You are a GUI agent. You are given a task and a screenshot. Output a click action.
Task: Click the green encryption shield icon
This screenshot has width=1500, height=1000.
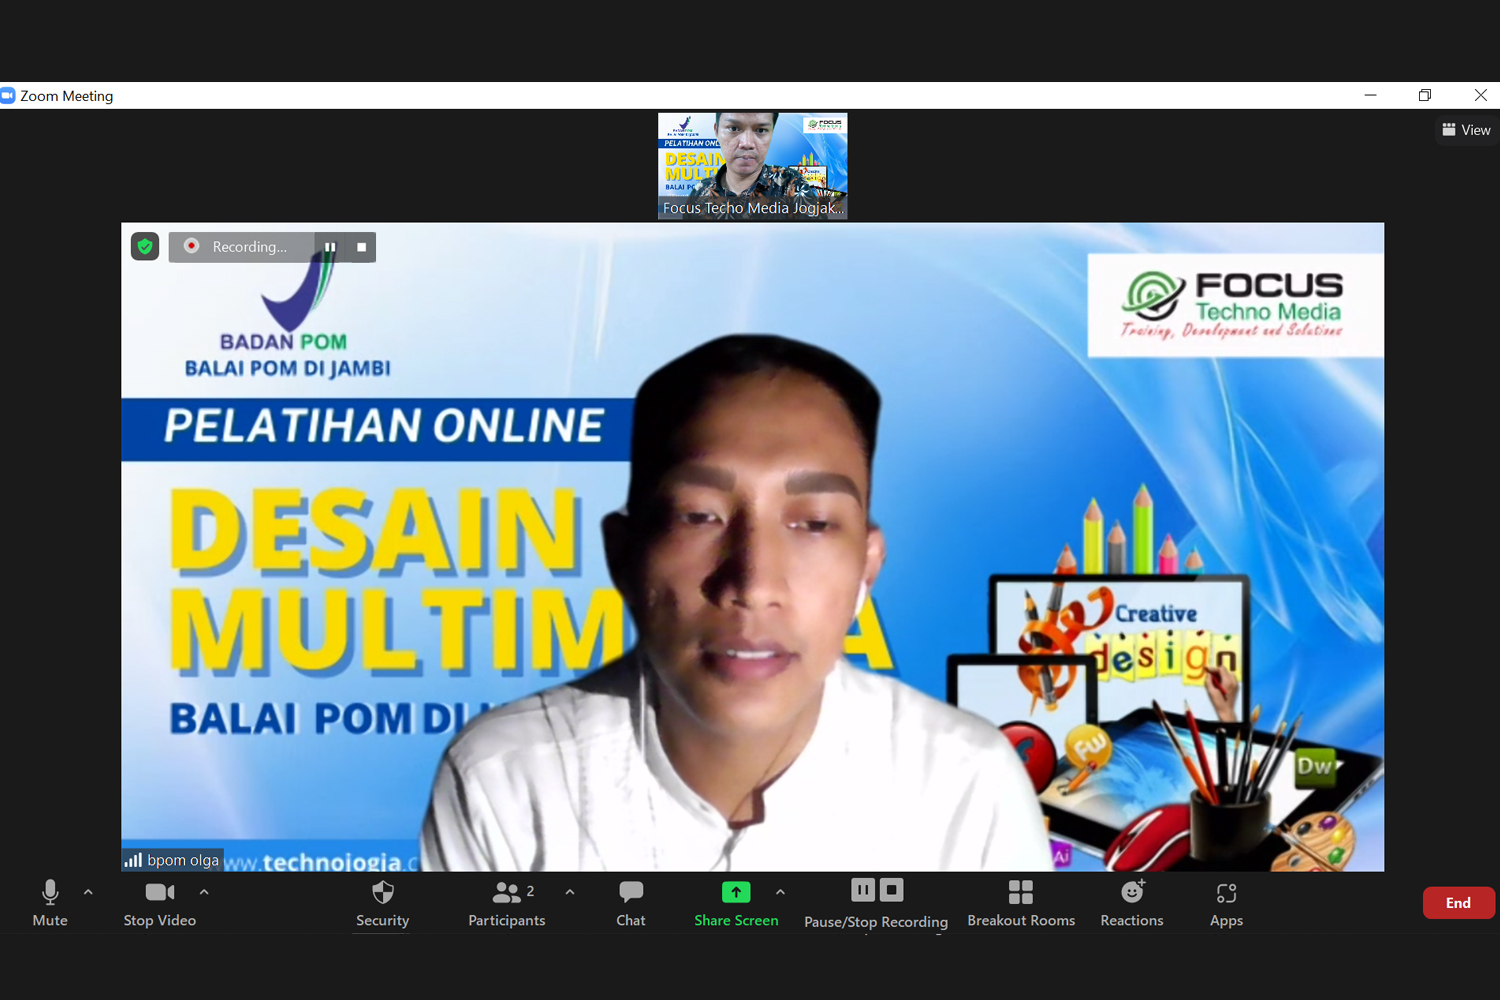tap(145, 246)
